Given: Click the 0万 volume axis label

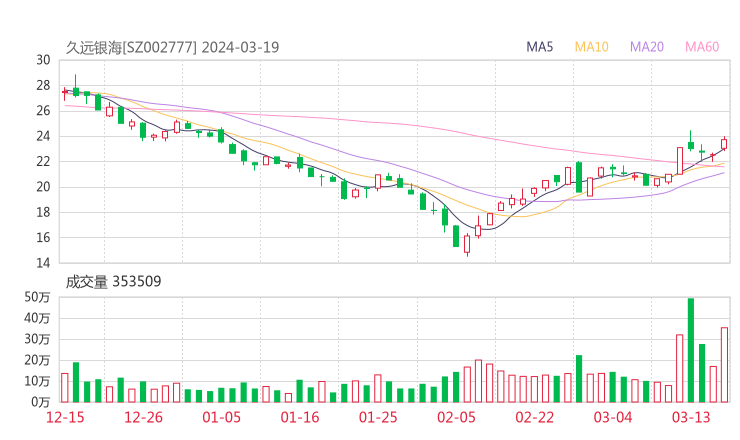Looking at the screenshot, I should point(41,402).
